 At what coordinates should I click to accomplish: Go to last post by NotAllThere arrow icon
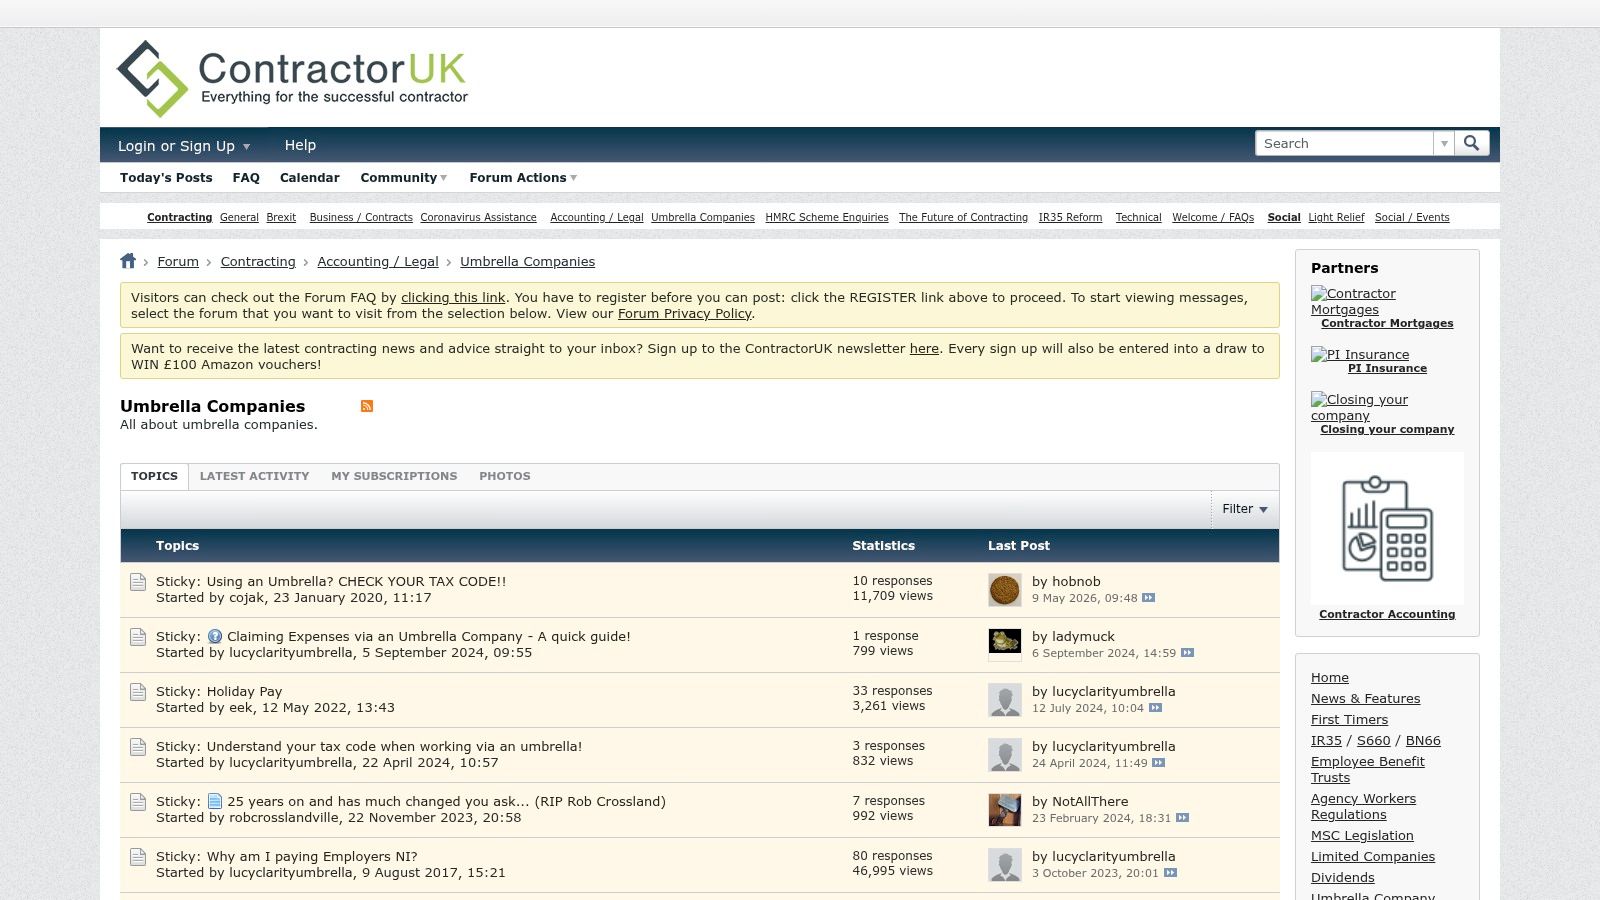(1182, 818)
